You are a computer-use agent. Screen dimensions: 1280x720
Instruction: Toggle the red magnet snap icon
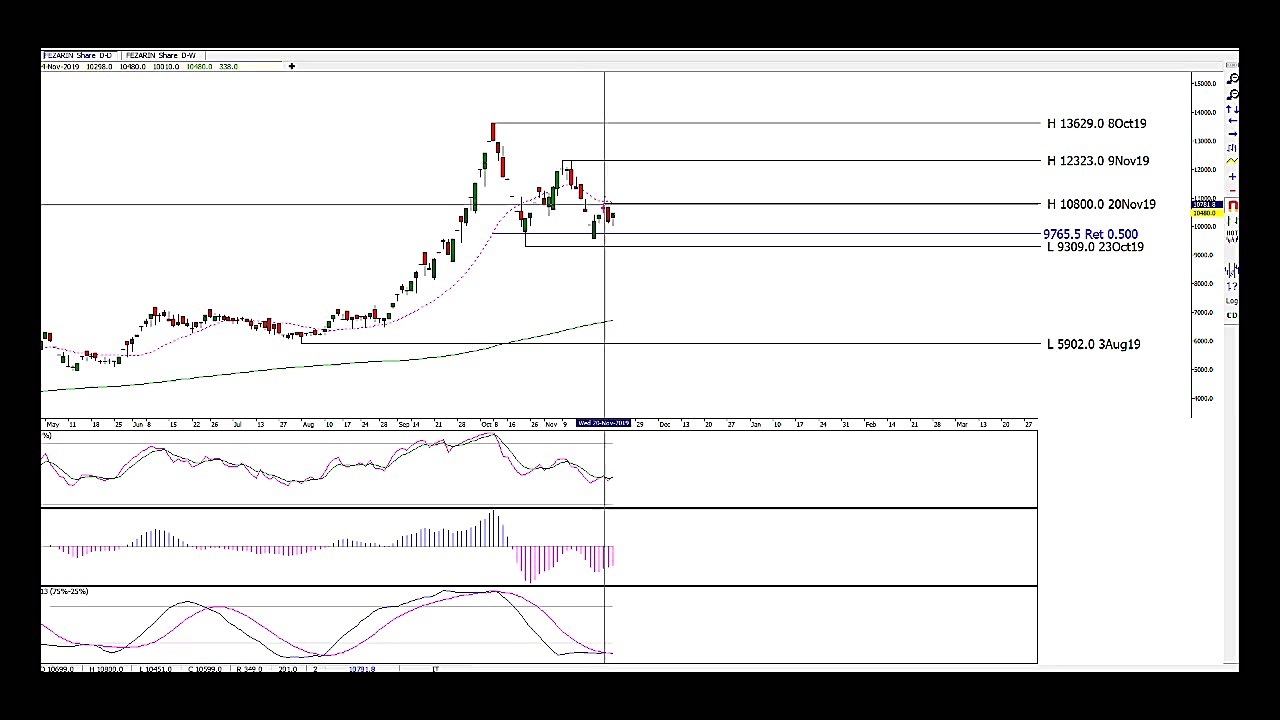[x=1233, y=205]
